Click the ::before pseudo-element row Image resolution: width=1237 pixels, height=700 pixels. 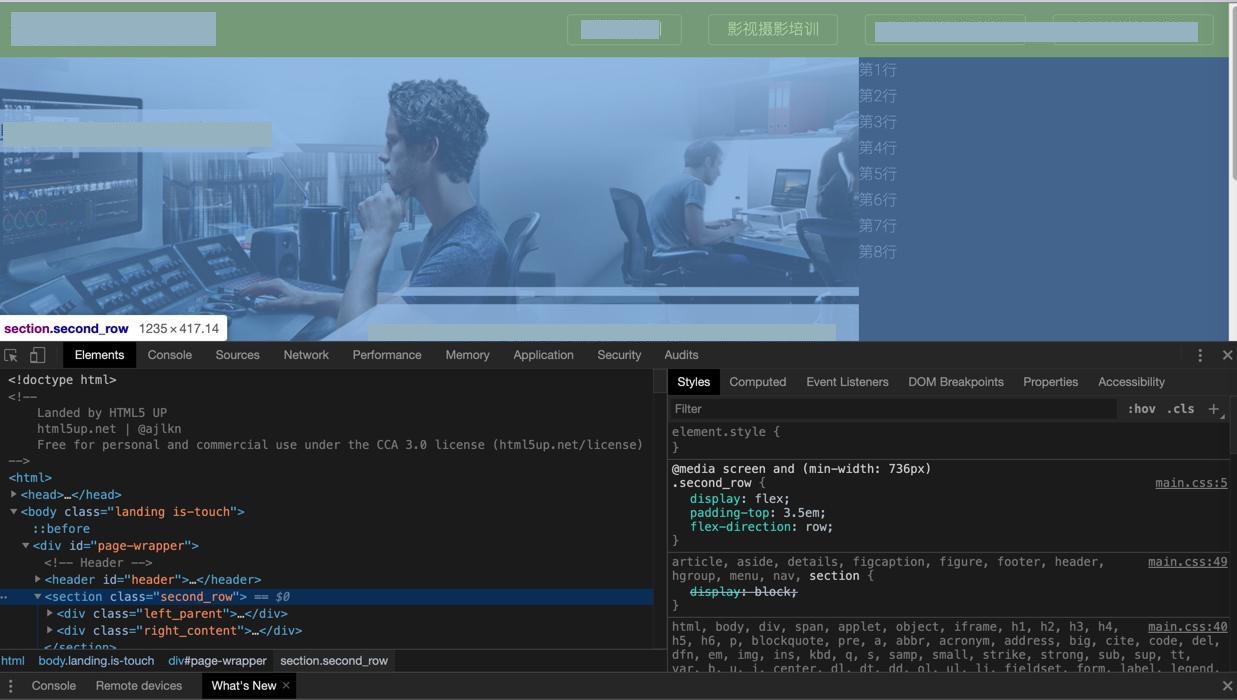pos(61,528)
